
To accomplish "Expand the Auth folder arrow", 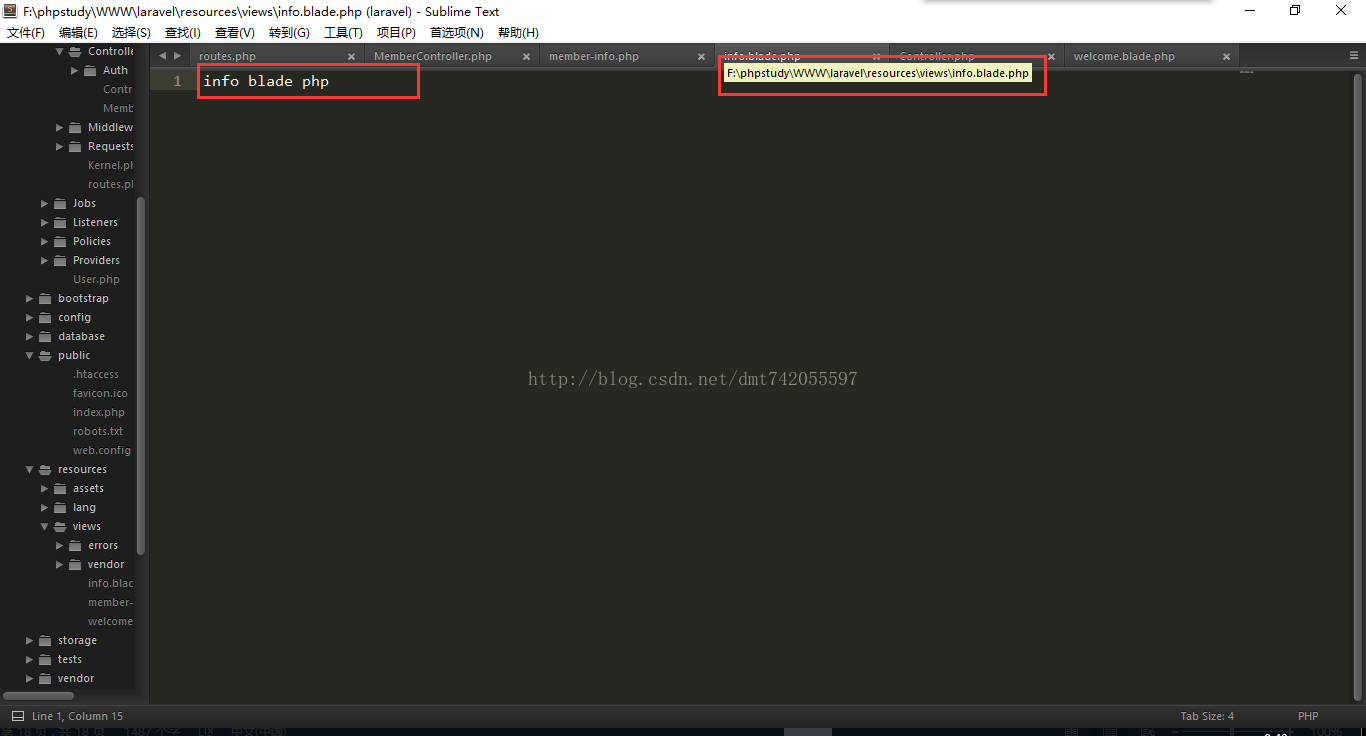I will pos(75,71).
